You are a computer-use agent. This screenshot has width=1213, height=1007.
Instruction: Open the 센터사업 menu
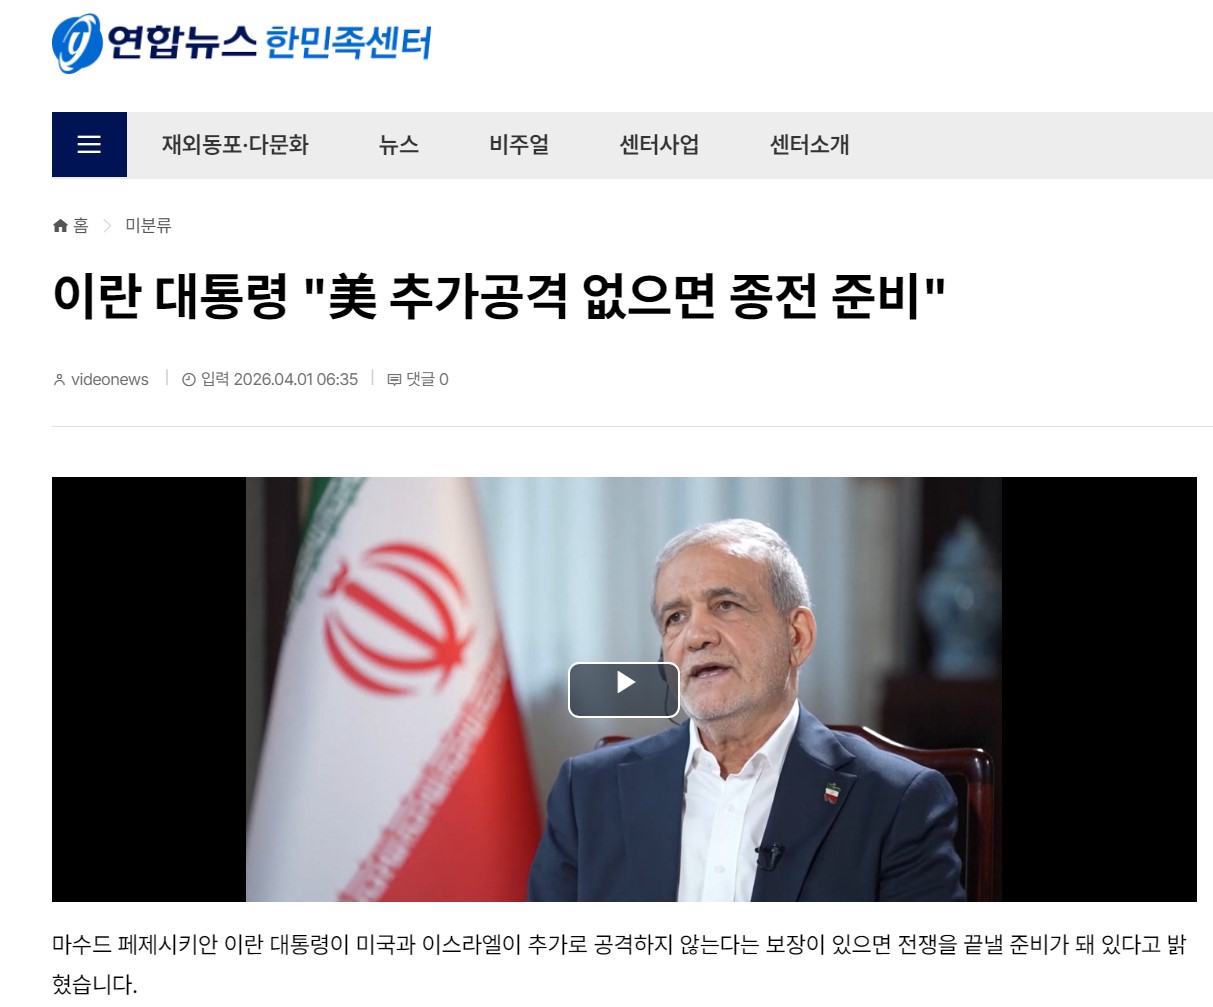659,145
